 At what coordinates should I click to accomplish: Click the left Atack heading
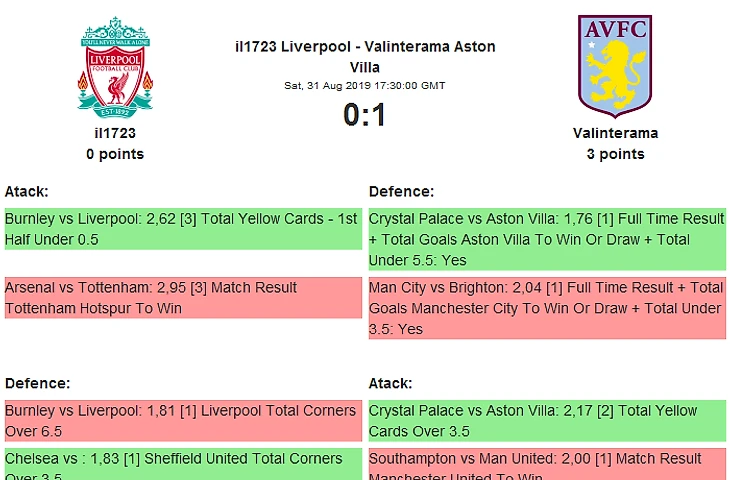click(x=27, y=191)
